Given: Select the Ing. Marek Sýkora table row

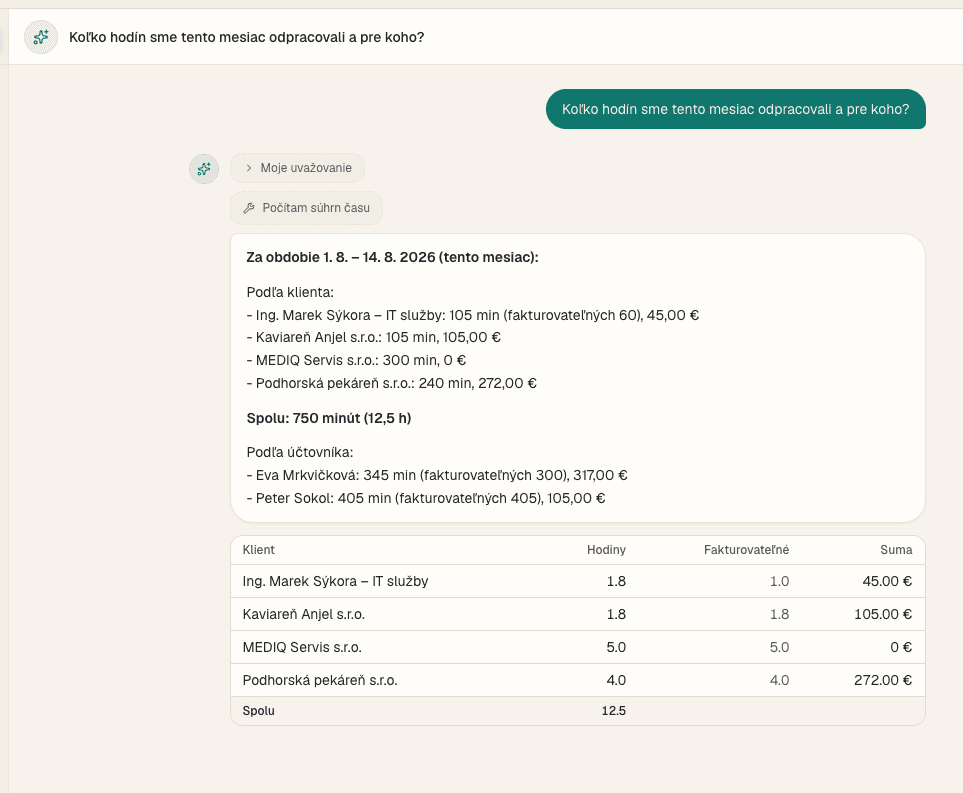Looking at the screenshot, I should (578, 581).
